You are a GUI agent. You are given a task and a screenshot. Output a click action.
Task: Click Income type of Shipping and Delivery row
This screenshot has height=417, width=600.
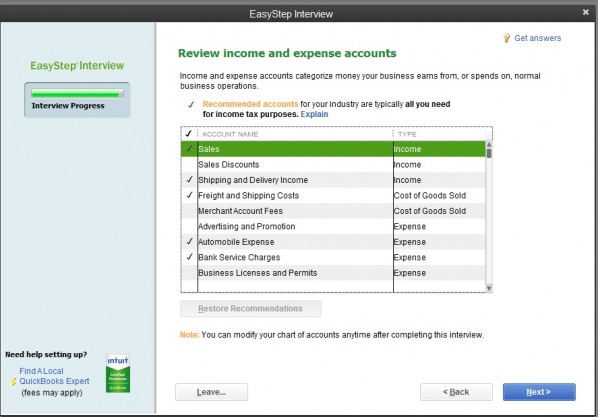point(408,180)
